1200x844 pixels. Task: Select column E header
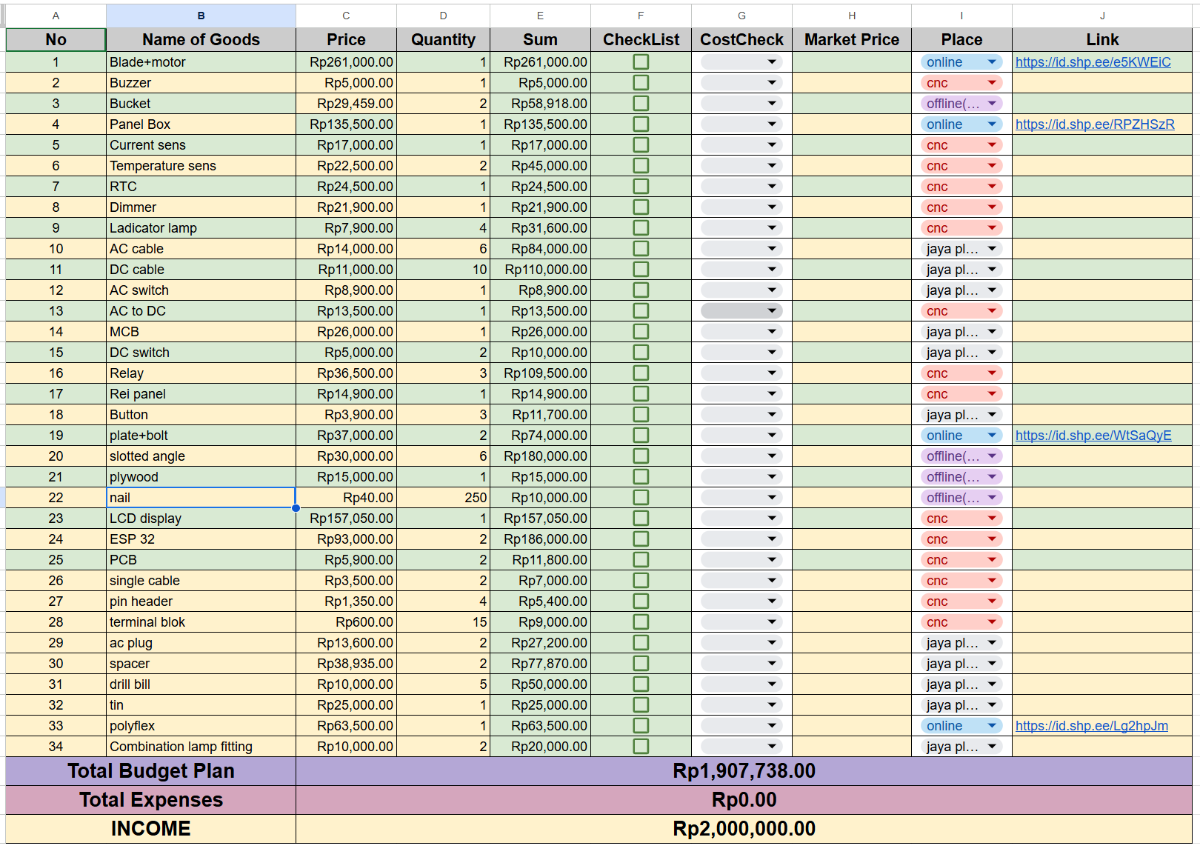(x=540, y=16)
